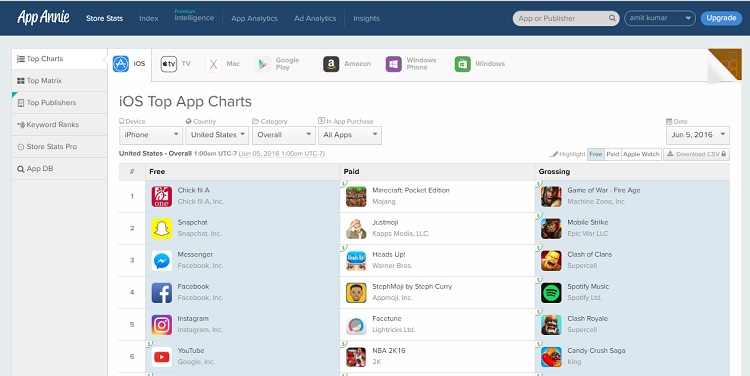Open the Instagram app icon

(x=162, y=325)
